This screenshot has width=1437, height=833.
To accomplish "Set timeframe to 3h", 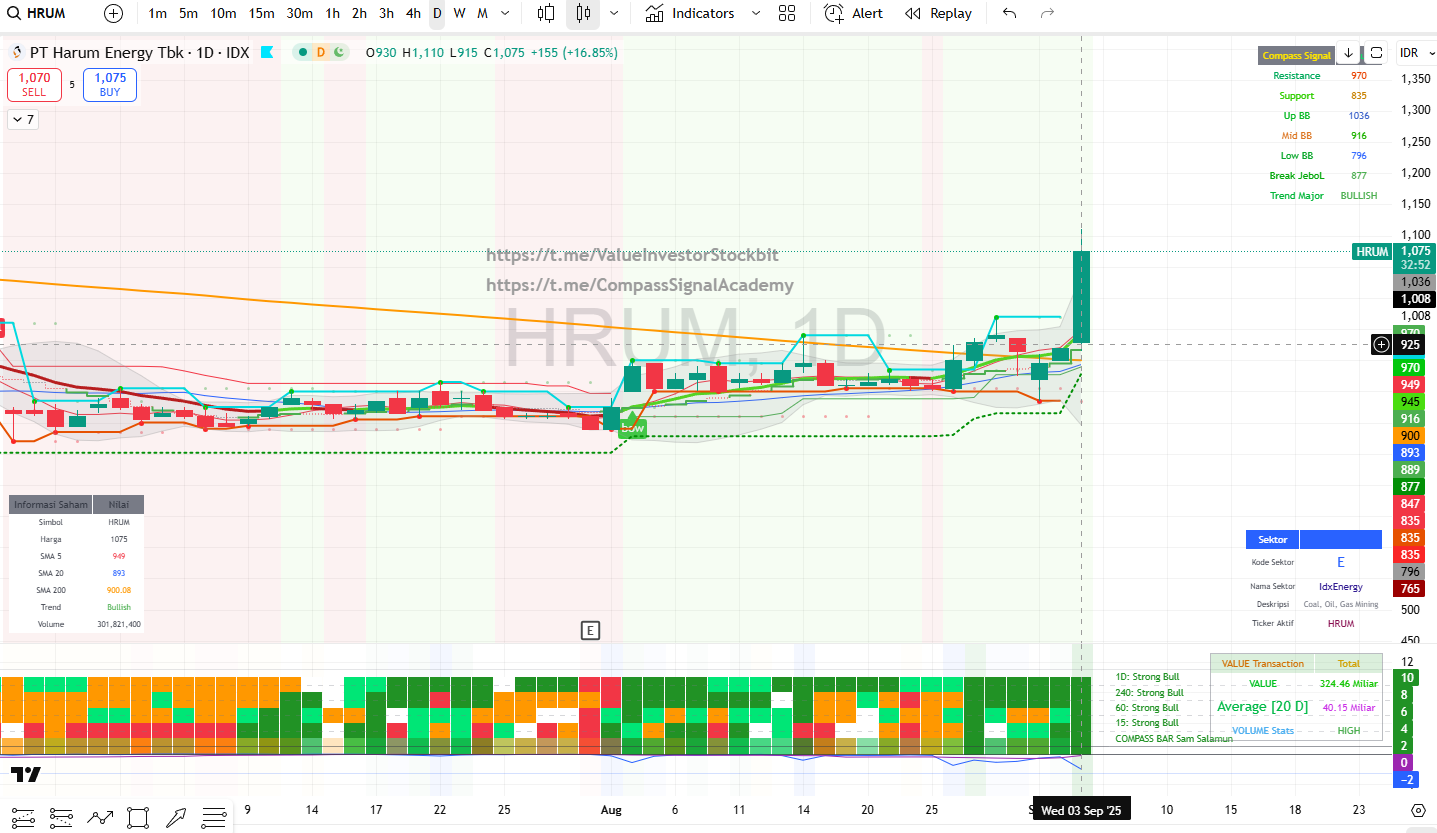I will (386, 13).
